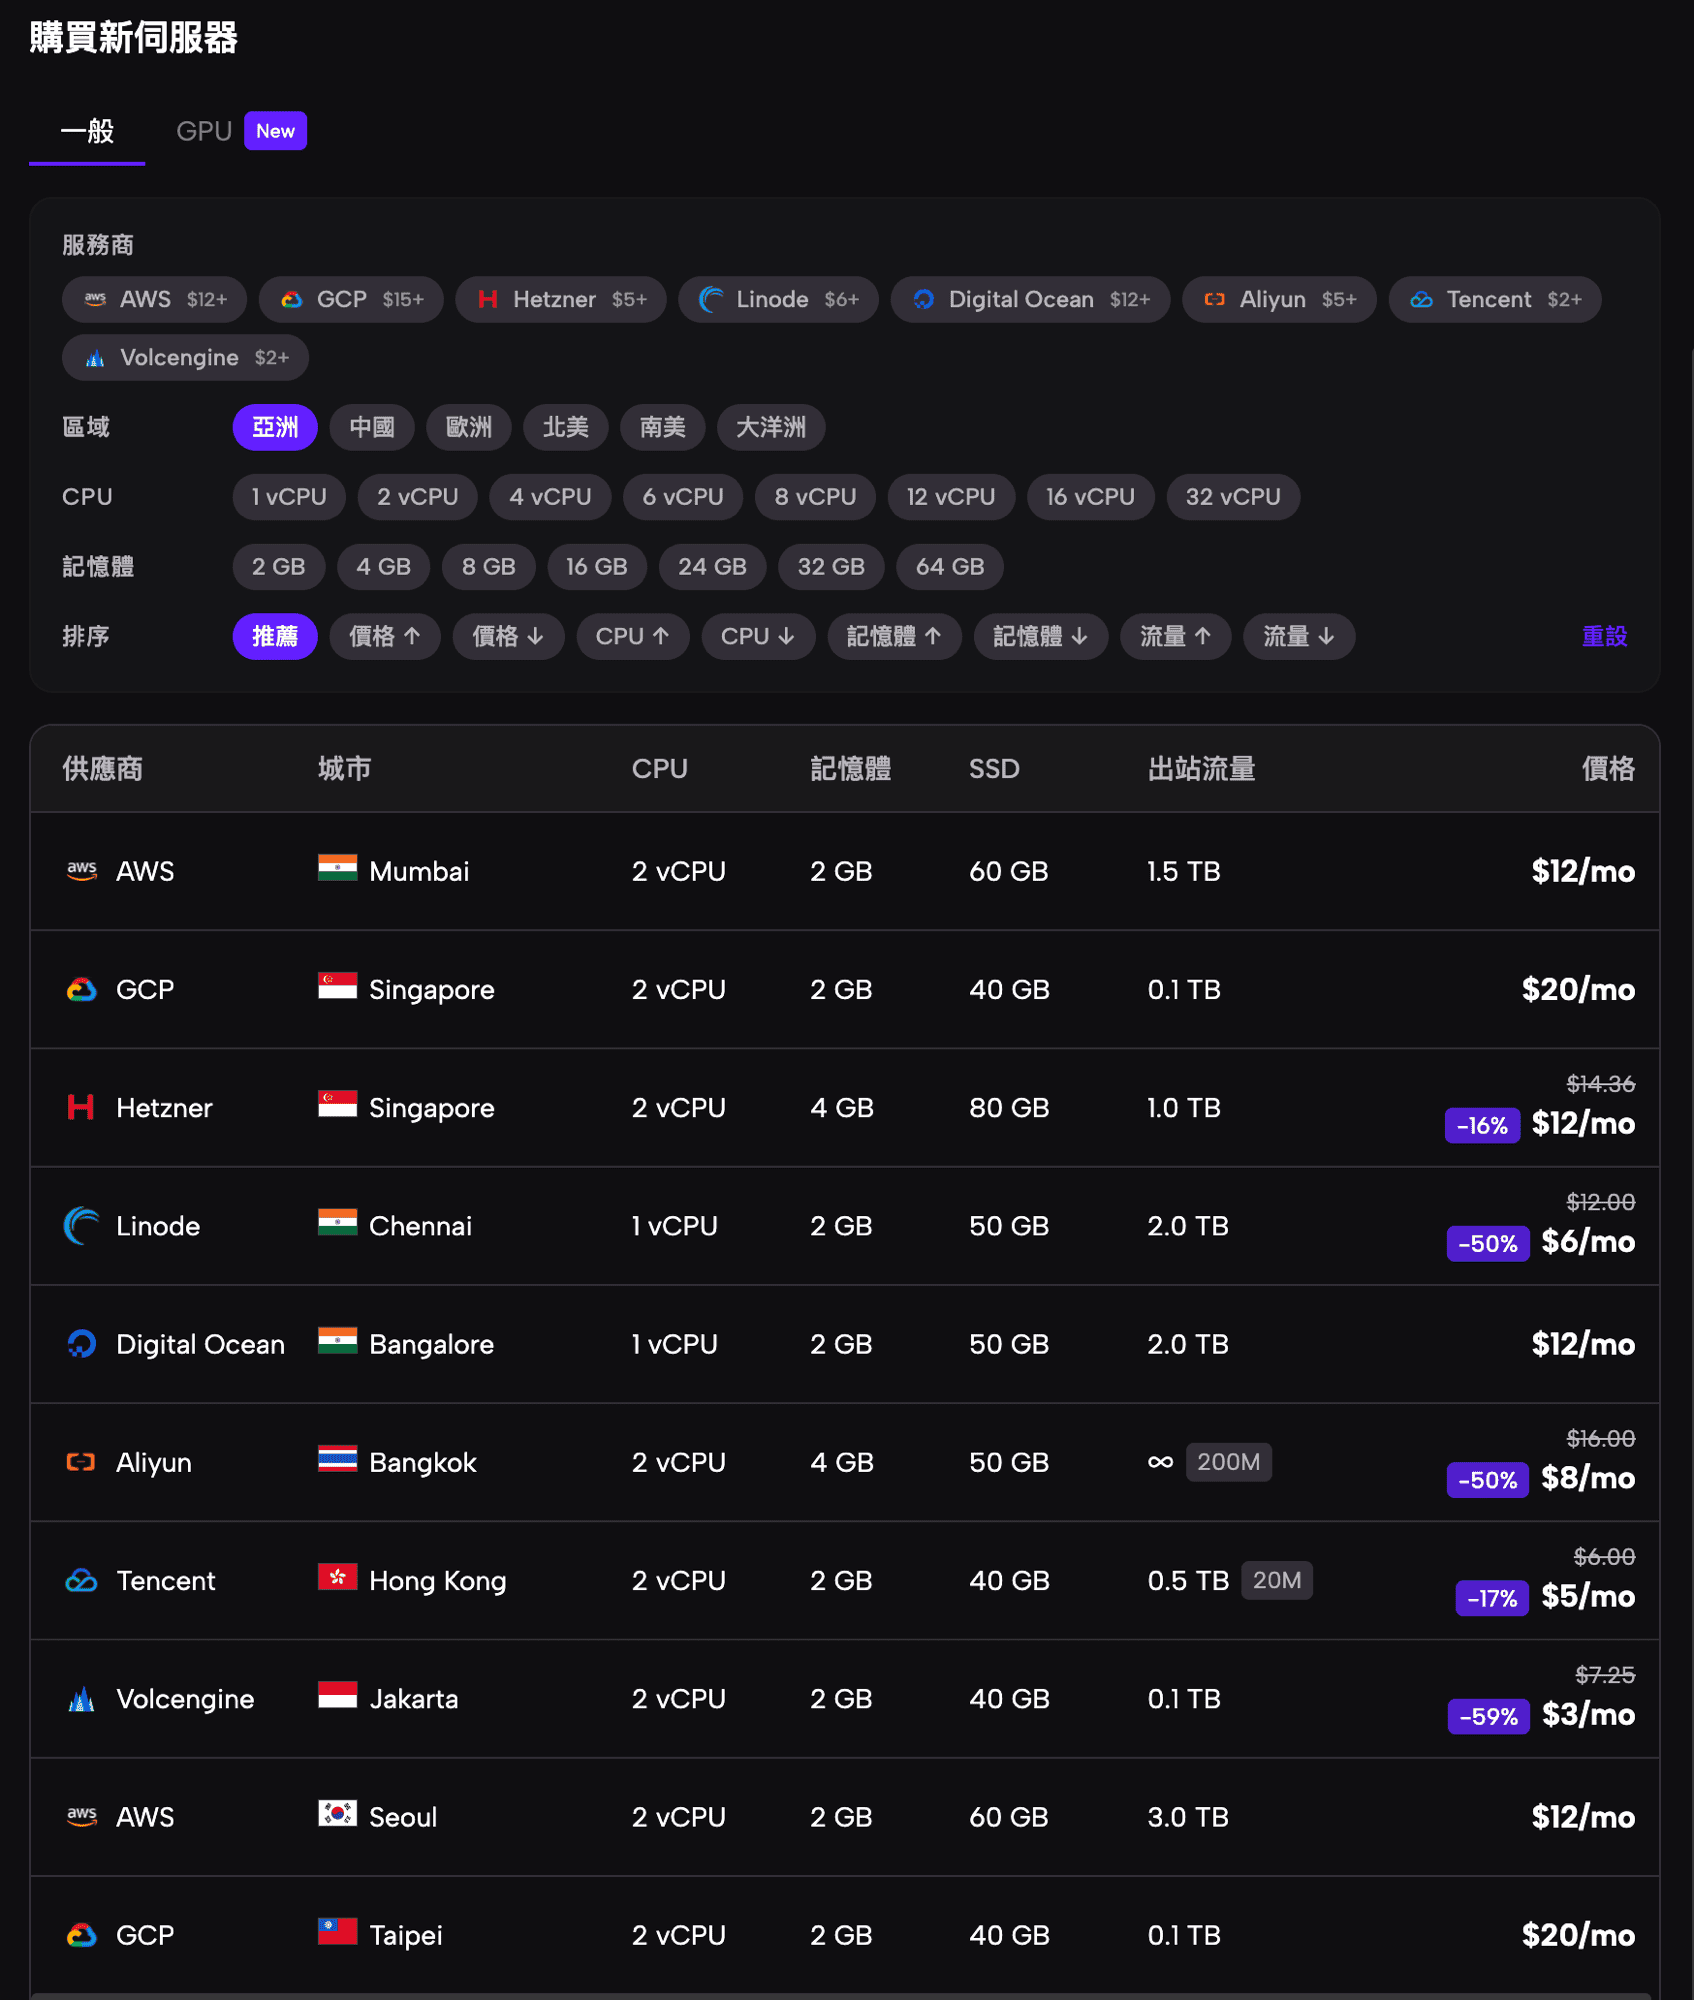Sort by 價格 descending

click(x=509, y=637)
